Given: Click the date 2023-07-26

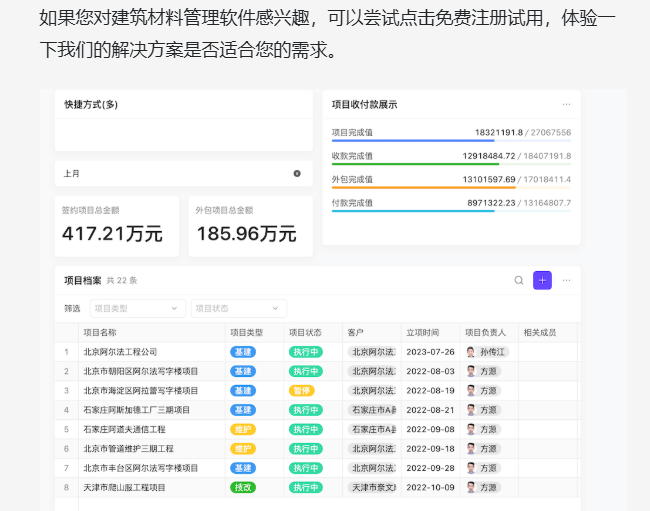Looking at the screenshot, I should [430, 352].
